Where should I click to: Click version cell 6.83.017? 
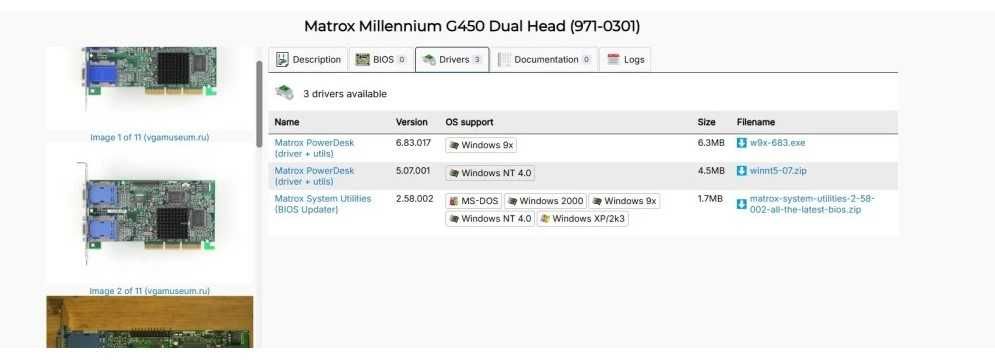(x=413, y=143)
